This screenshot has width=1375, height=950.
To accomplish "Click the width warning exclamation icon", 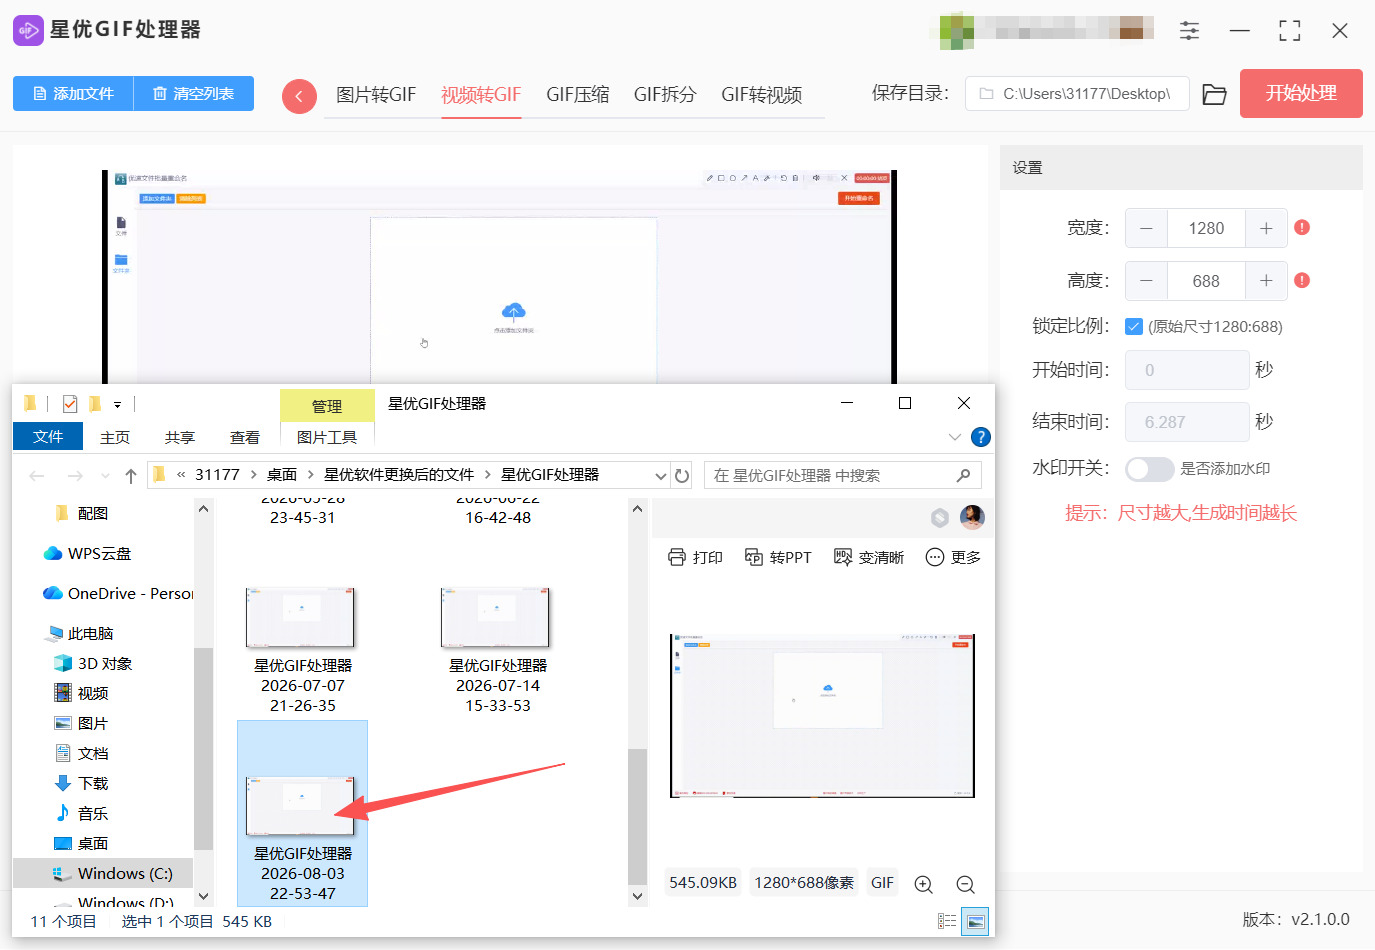I will click(x=1302, y=227).
